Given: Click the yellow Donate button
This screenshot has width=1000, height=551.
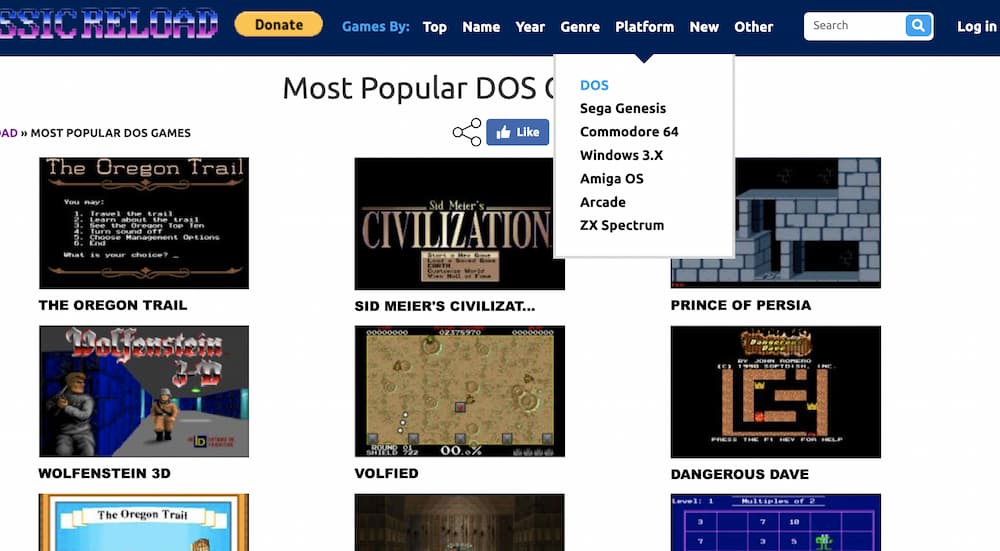Looking at the screenshot, I should (279, 25).
